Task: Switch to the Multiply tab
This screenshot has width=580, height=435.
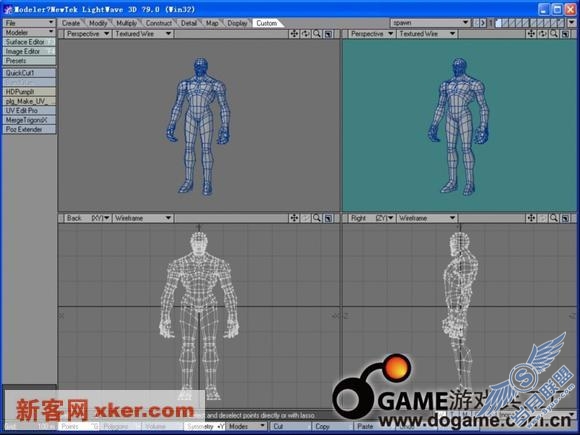Action: pos(127,23)
